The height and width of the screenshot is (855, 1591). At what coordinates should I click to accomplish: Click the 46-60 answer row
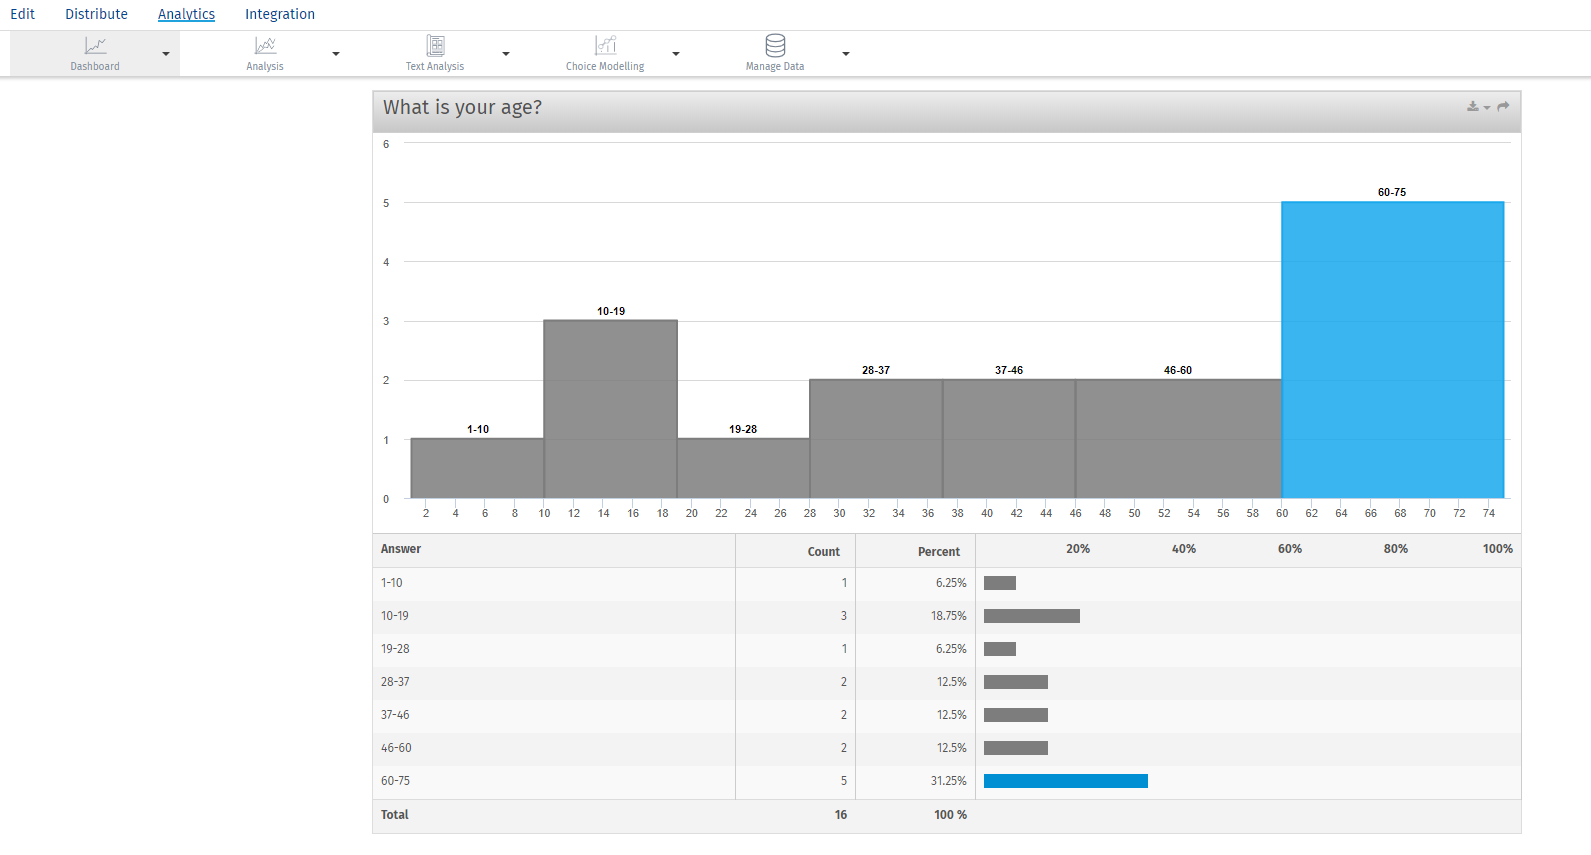pyautogui.click(x=947, y=748)
